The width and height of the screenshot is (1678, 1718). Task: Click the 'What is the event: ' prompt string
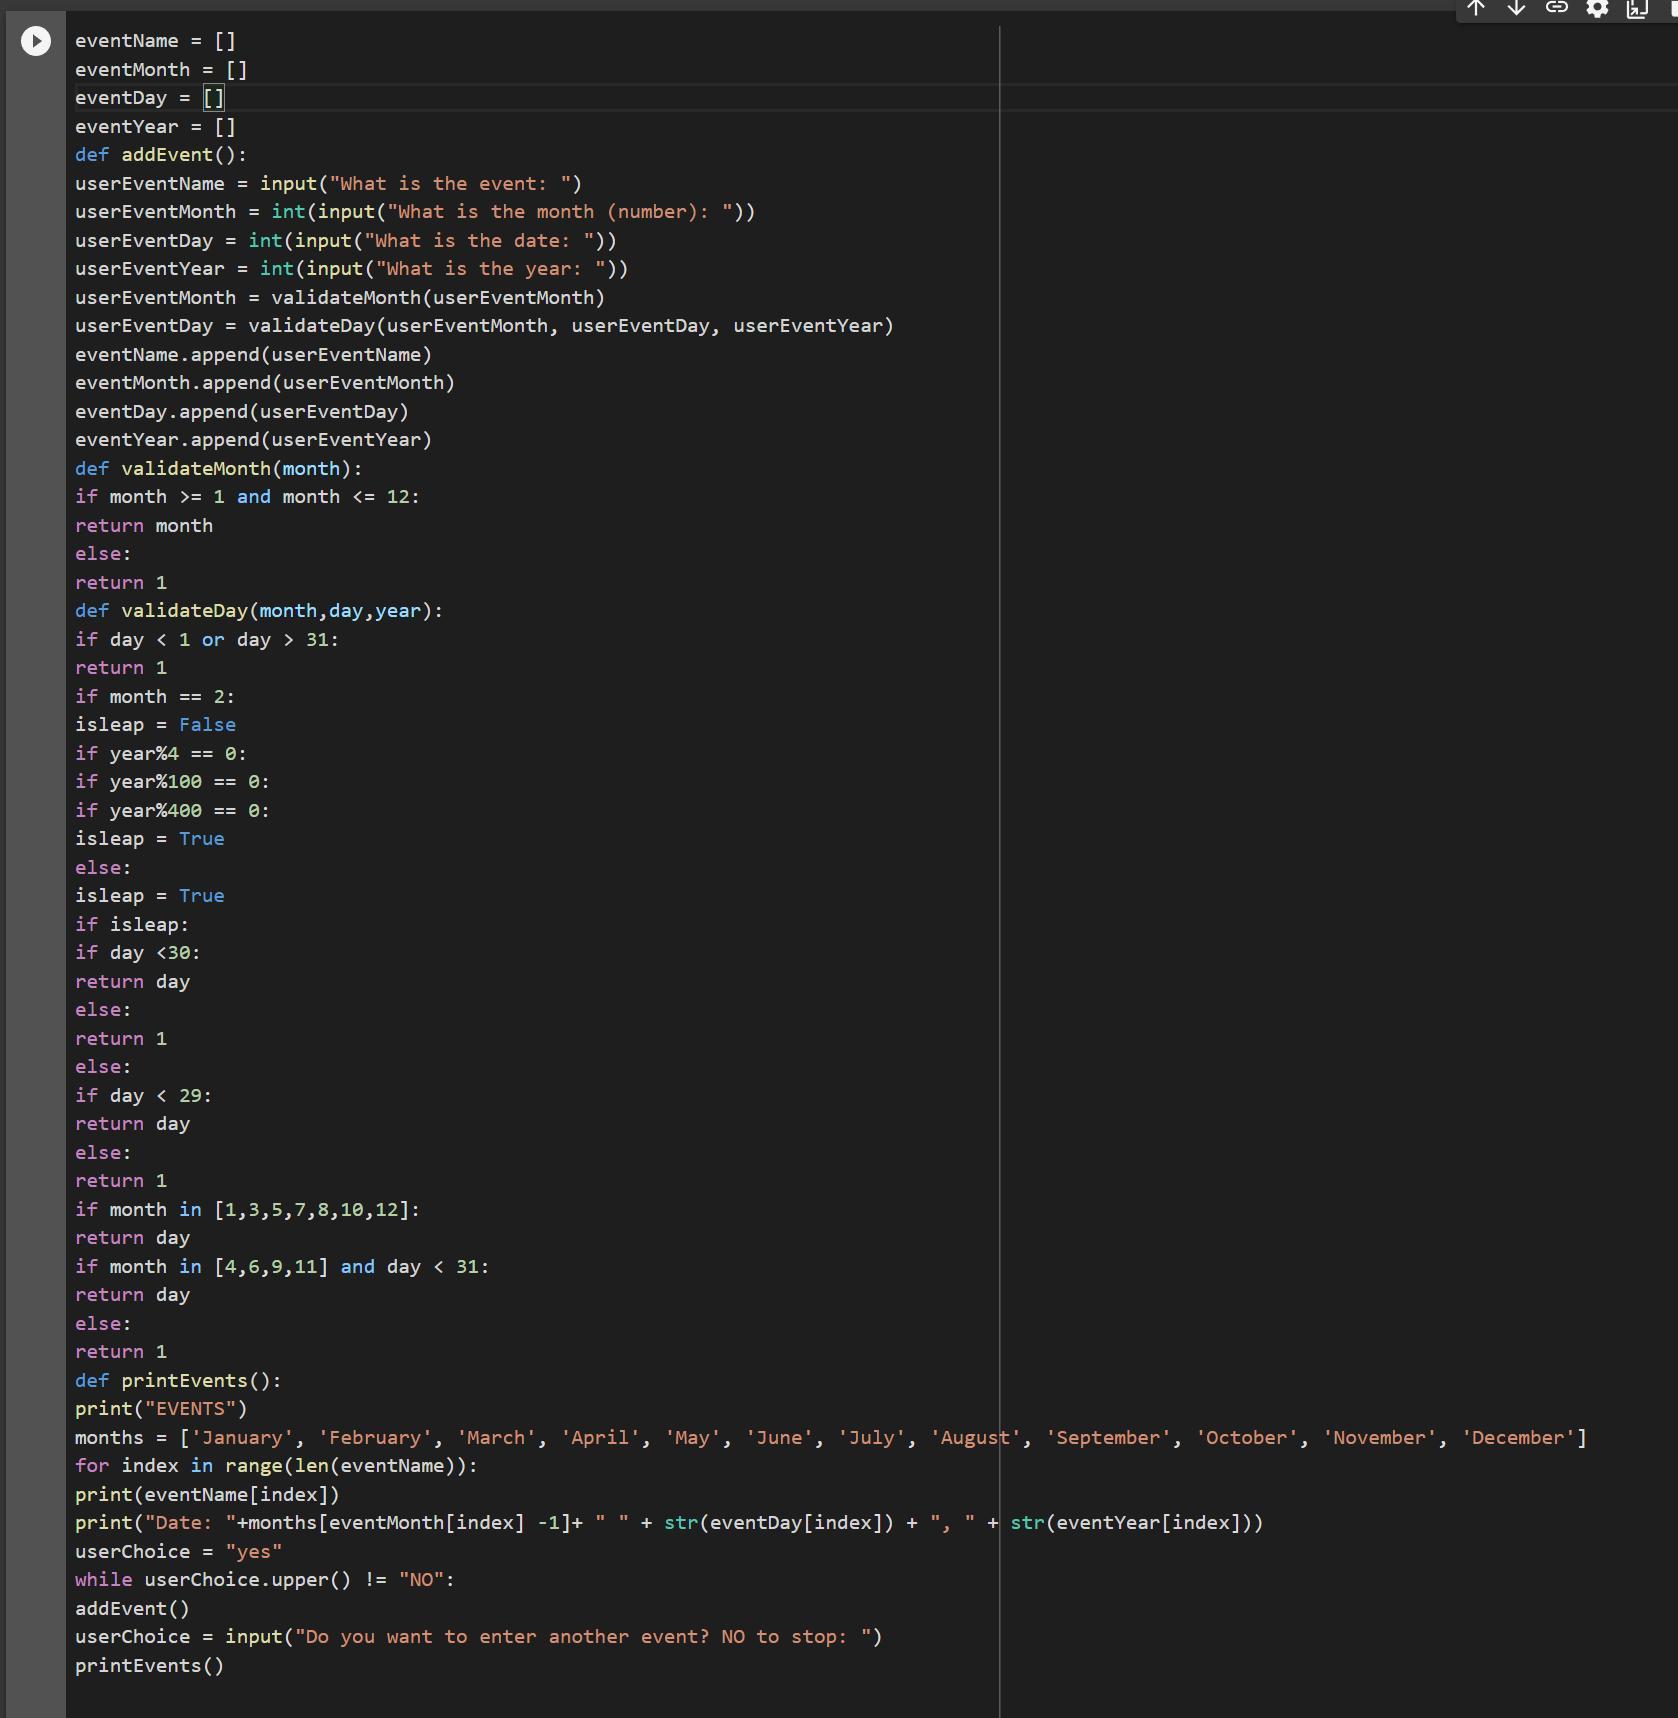pos(450,184)
